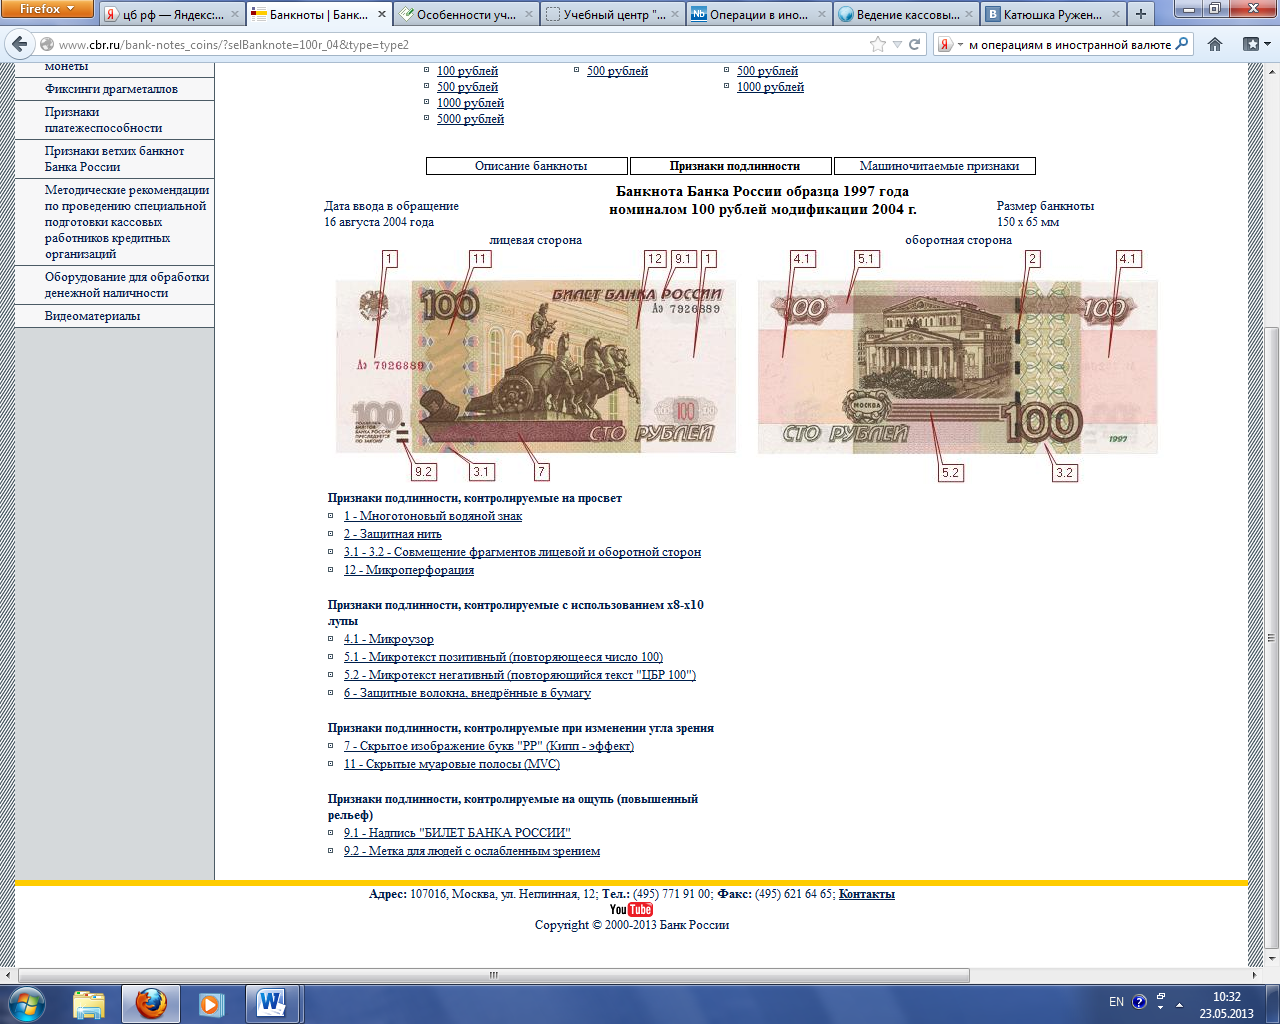Screen dimensions: 1280x1024
Task: Switch to the 'Учебный центр' tab
Action: [613, 14]
